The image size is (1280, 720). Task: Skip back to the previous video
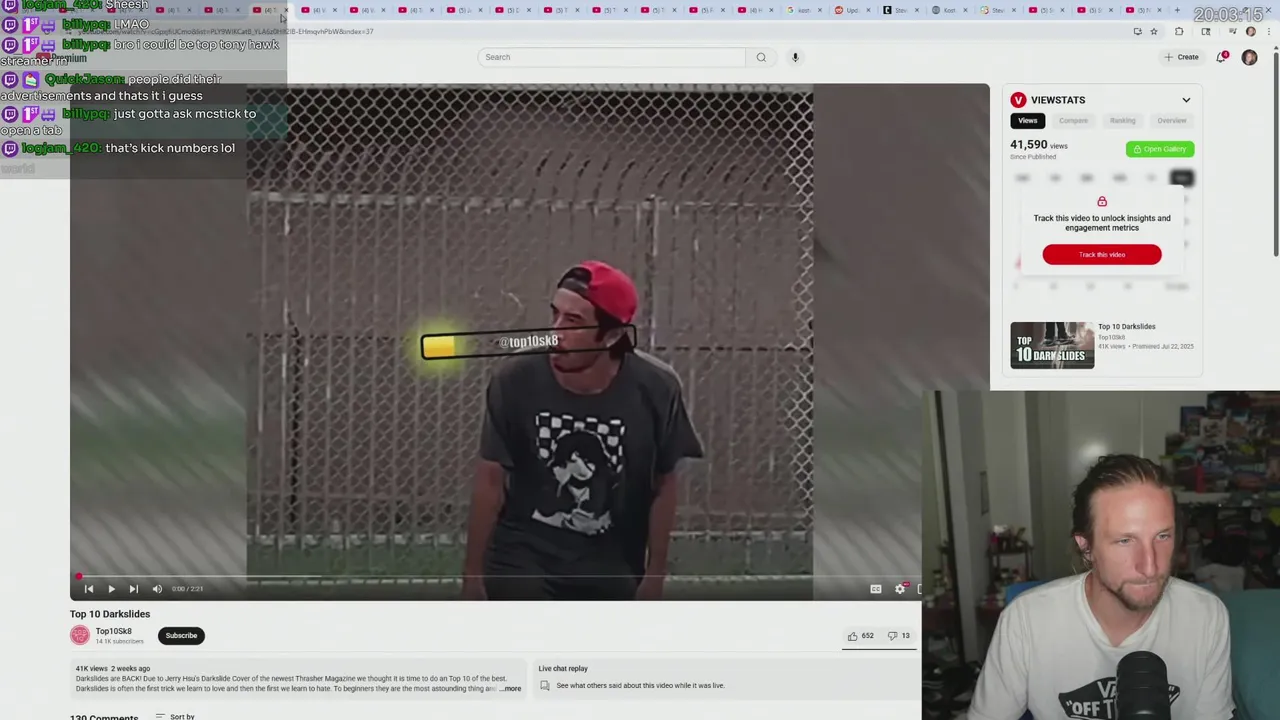coord(89,589)
